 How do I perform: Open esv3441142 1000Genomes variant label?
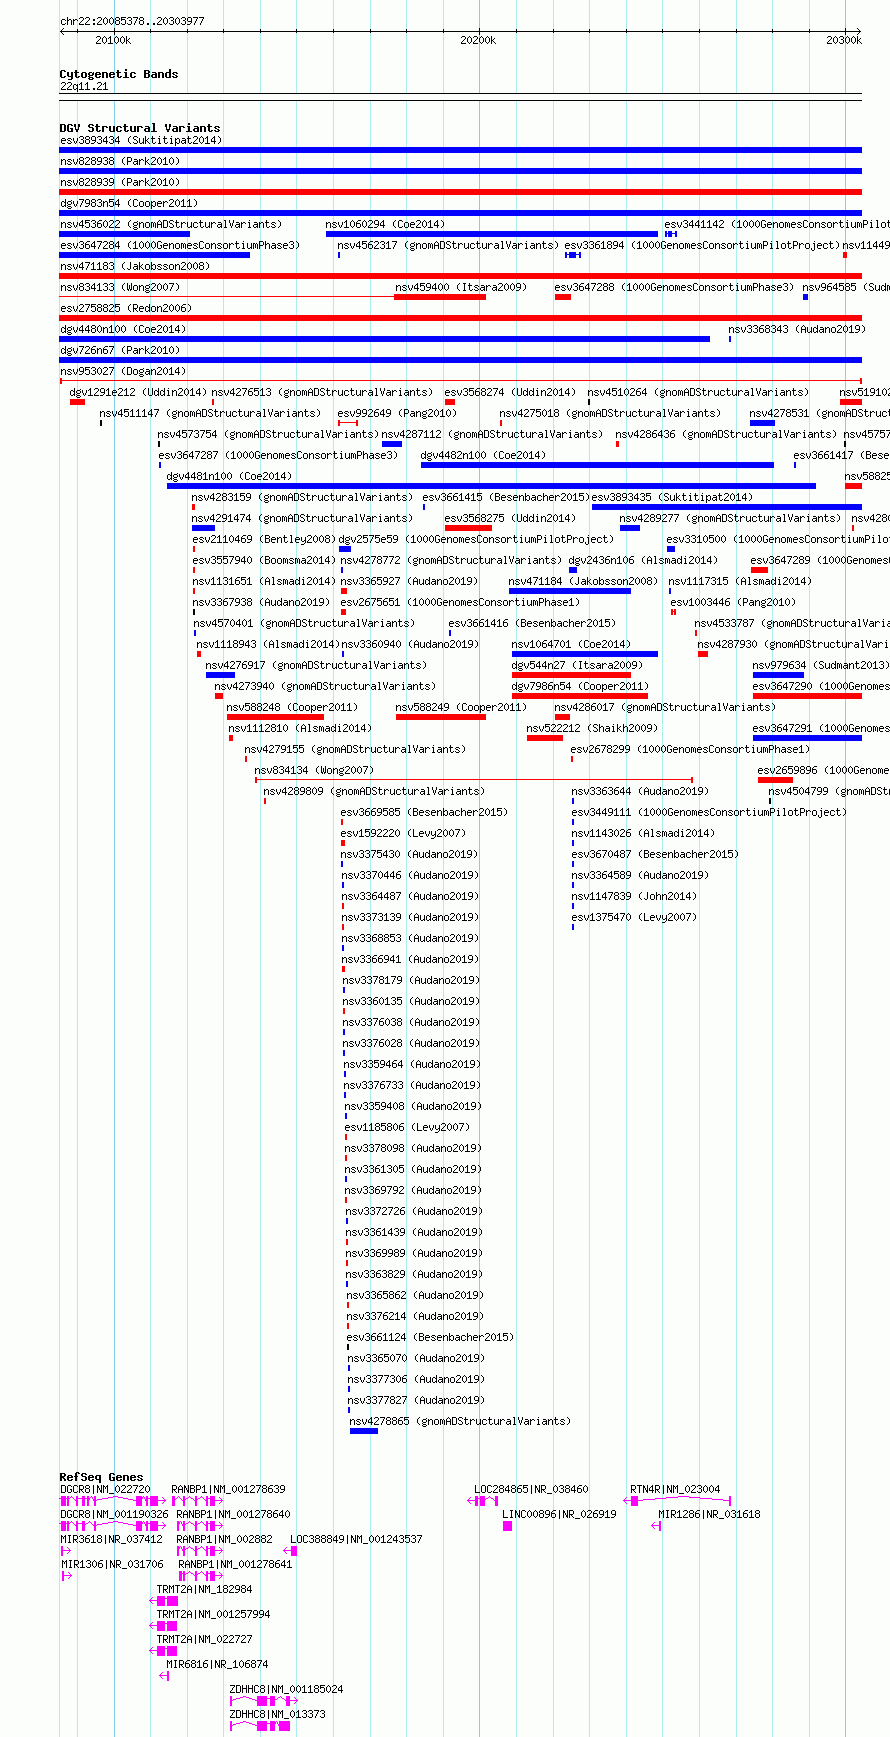[x=777, y=224]
